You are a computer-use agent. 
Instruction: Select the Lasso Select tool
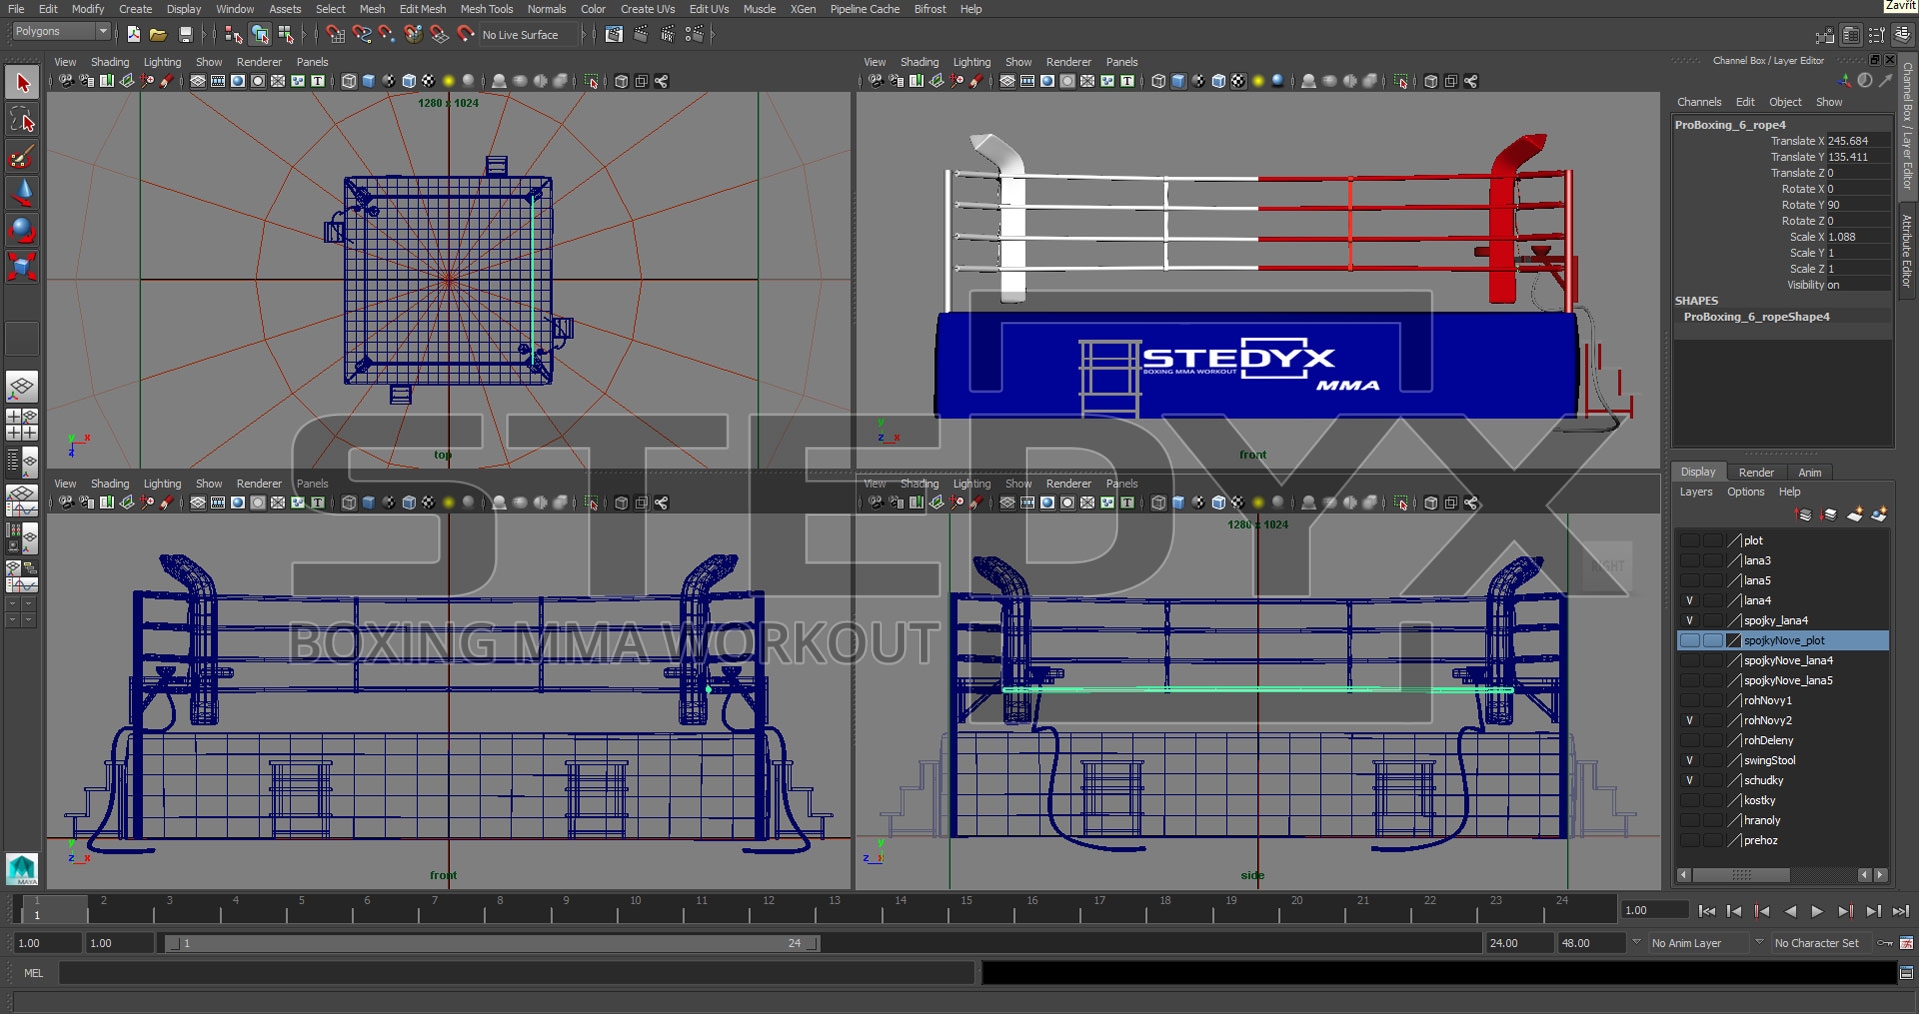pyautogui.click(x=22, y=121)
